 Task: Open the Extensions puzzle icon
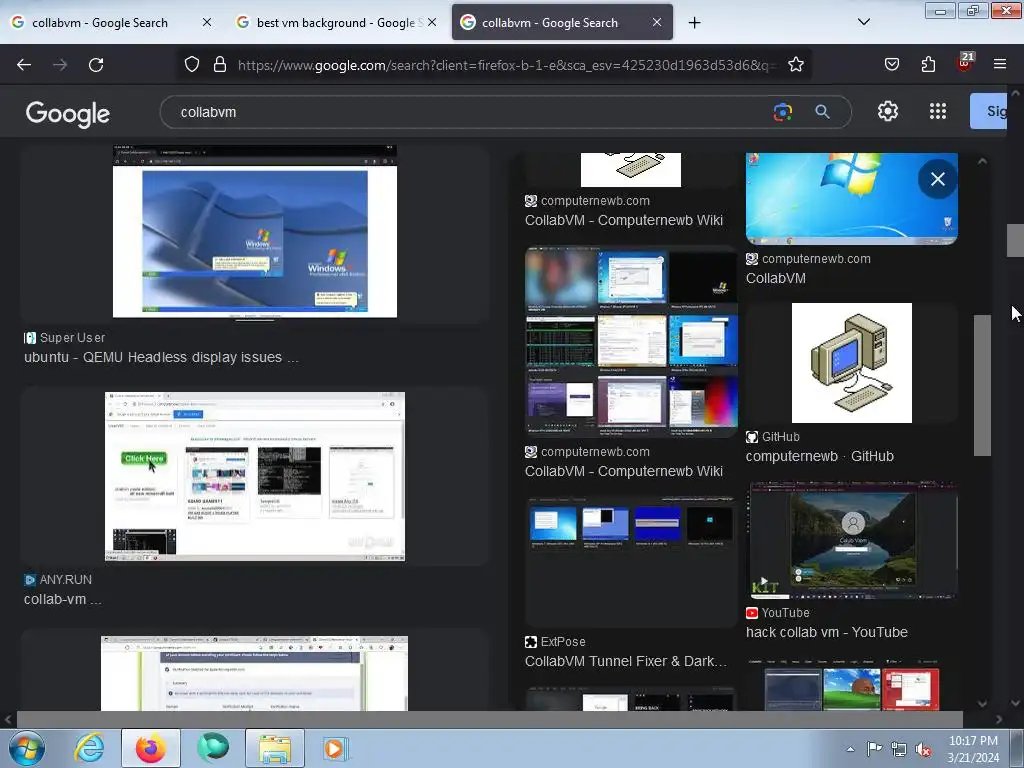click(x=928, y=65)
